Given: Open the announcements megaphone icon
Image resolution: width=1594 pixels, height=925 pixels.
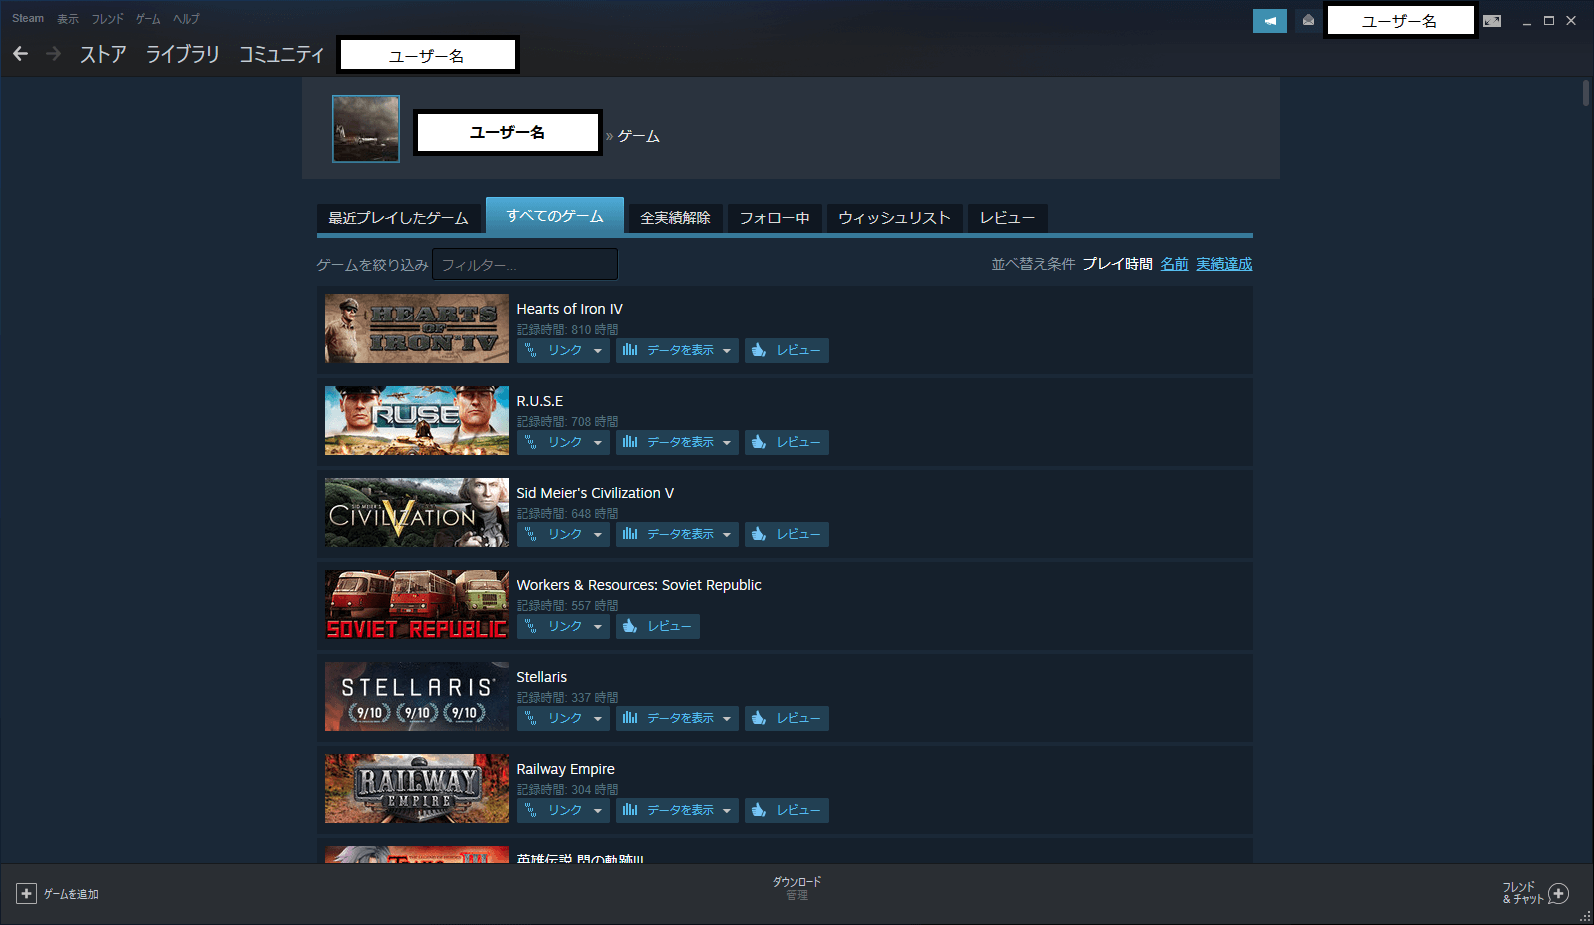Looking at the screenshot, I should tap(1269, 21).
